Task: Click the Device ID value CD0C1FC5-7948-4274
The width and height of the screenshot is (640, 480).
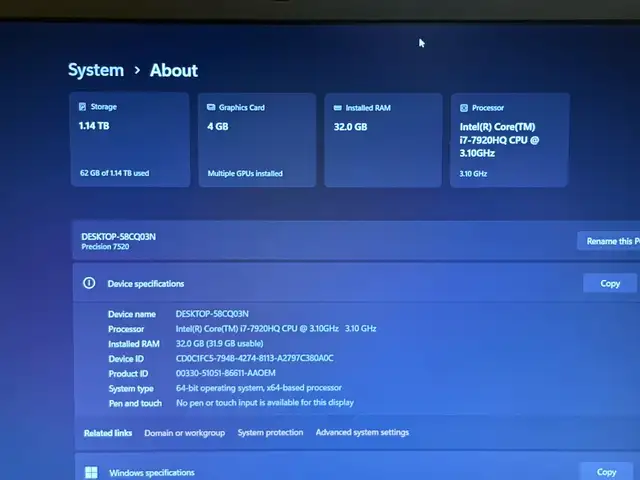Action: pos(254,358)
